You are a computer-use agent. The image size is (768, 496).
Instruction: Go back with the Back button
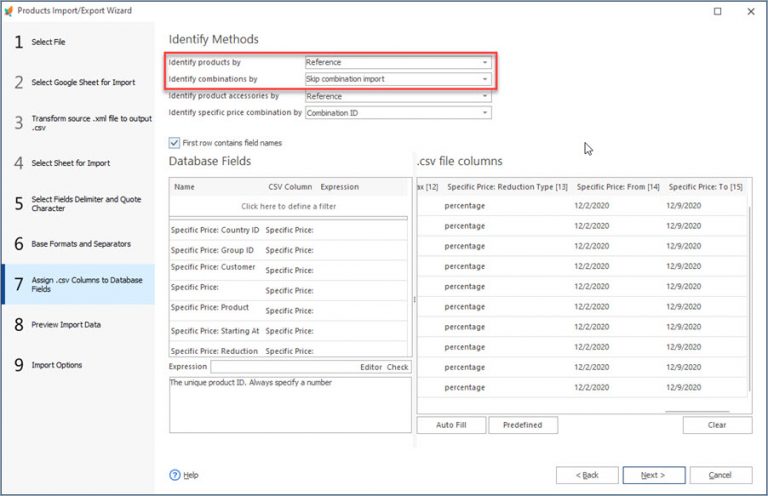[584, 474]
